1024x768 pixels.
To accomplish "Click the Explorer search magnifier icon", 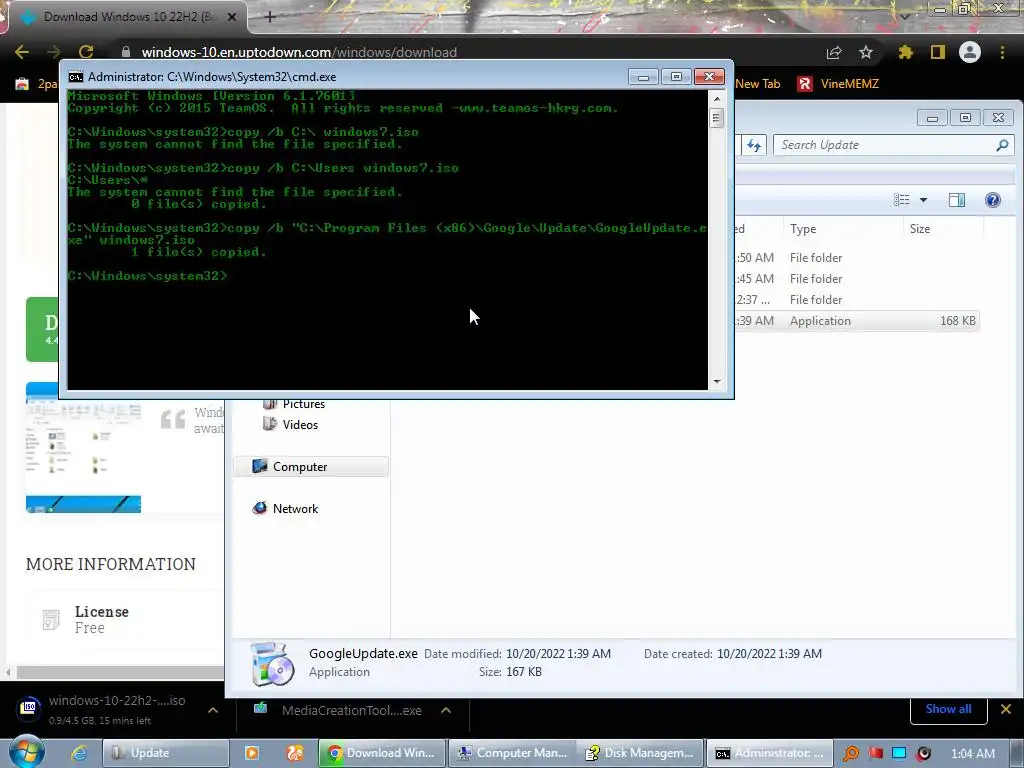I will (1002, 145).
